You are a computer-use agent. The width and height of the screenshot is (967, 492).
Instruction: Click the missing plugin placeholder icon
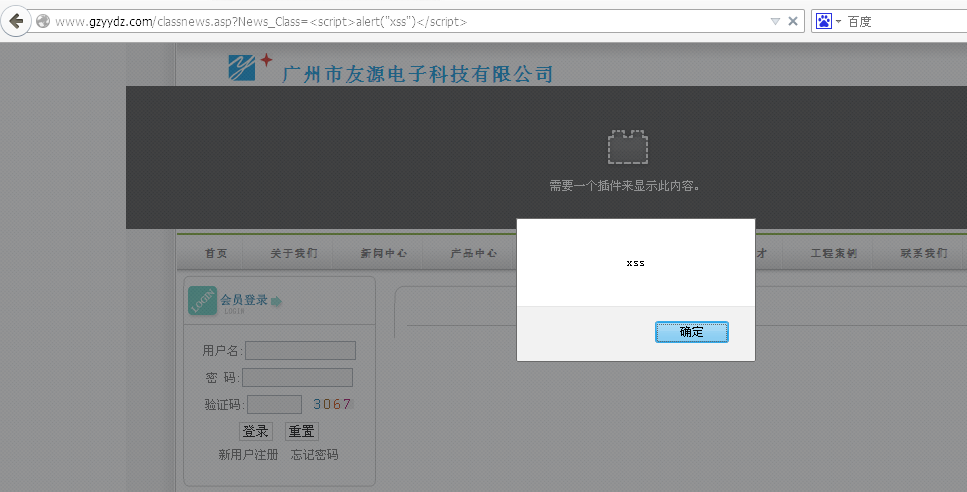tap(628, 147)
